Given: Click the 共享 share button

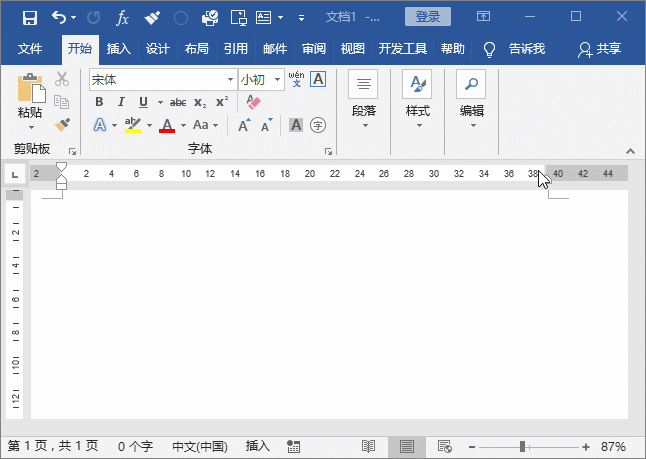Looking at the screenshot, I should coord(599,49).
